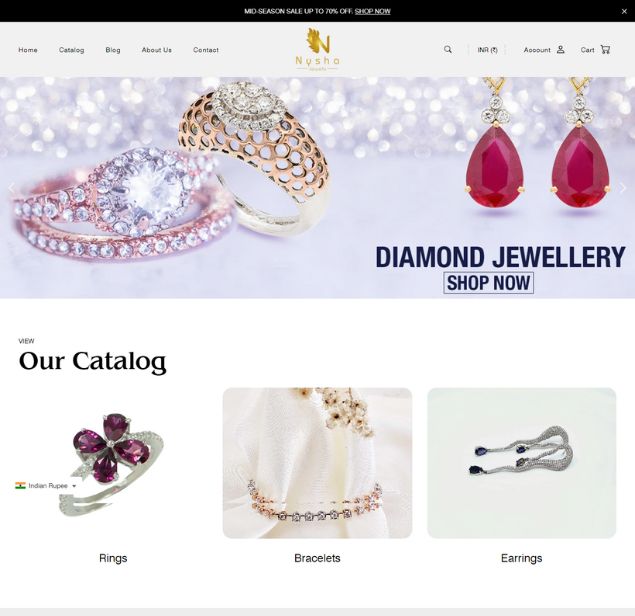Open the search magnifier icon
This screenshot has width=635, height=616.
tap(447, 49)
